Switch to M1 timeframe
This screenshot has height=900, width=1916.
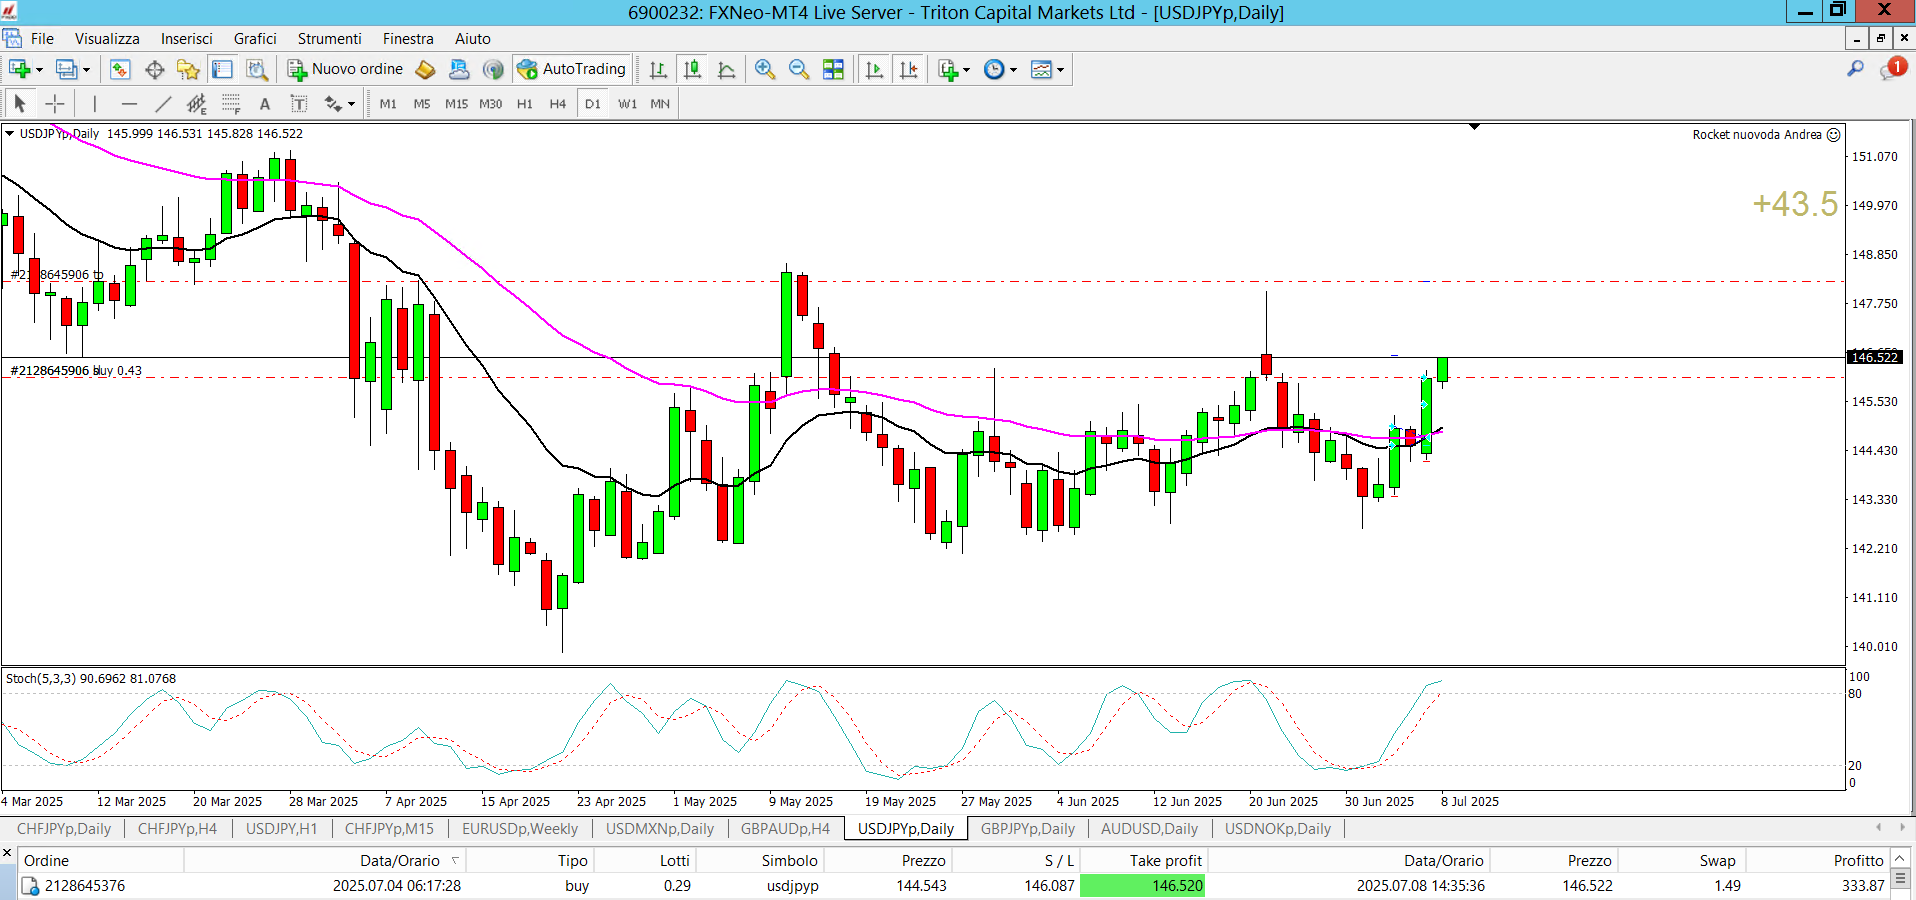(388, 104)
